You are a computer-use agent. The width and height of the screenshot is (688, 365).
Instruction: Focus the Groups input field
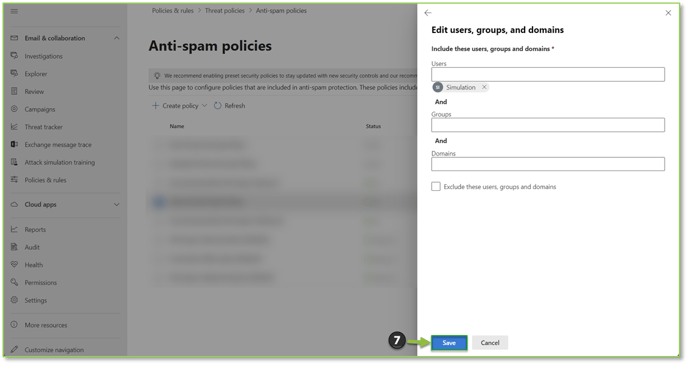(548, 125)
